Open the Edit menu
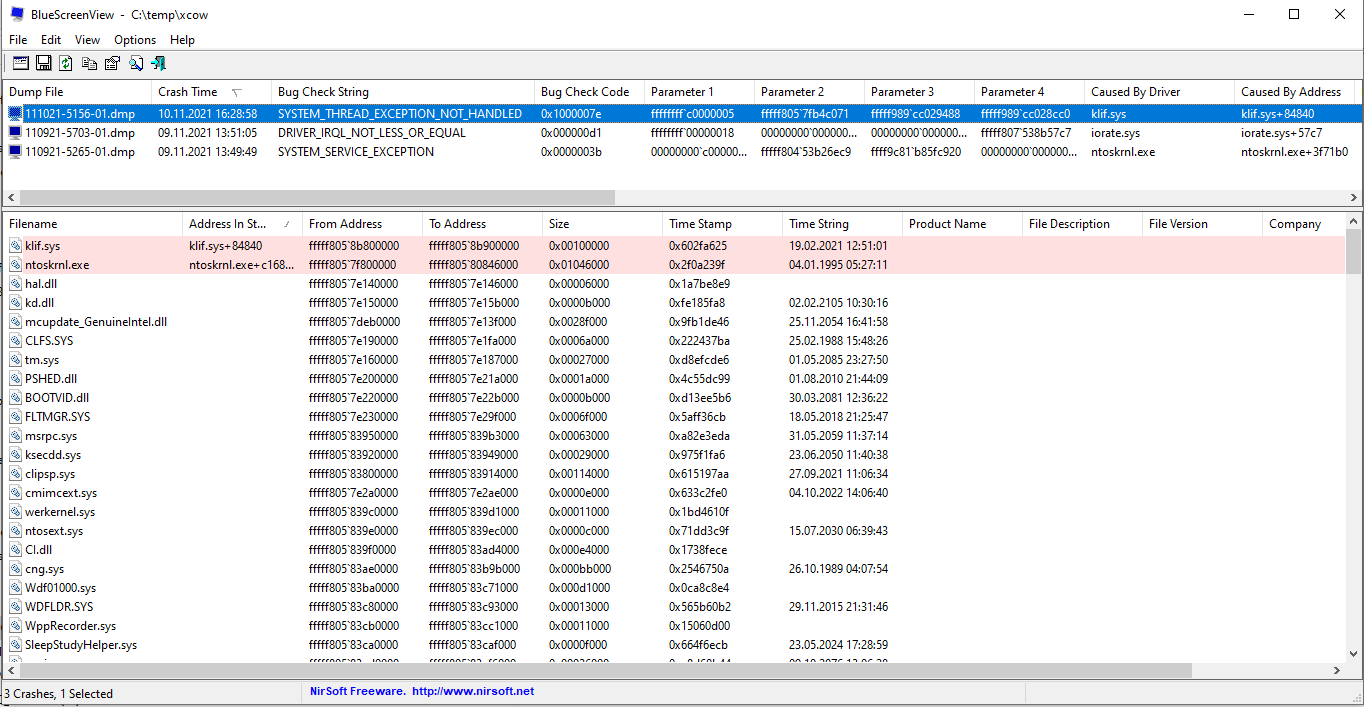This screenshot has width=1364, height=707. click(51, 40)
